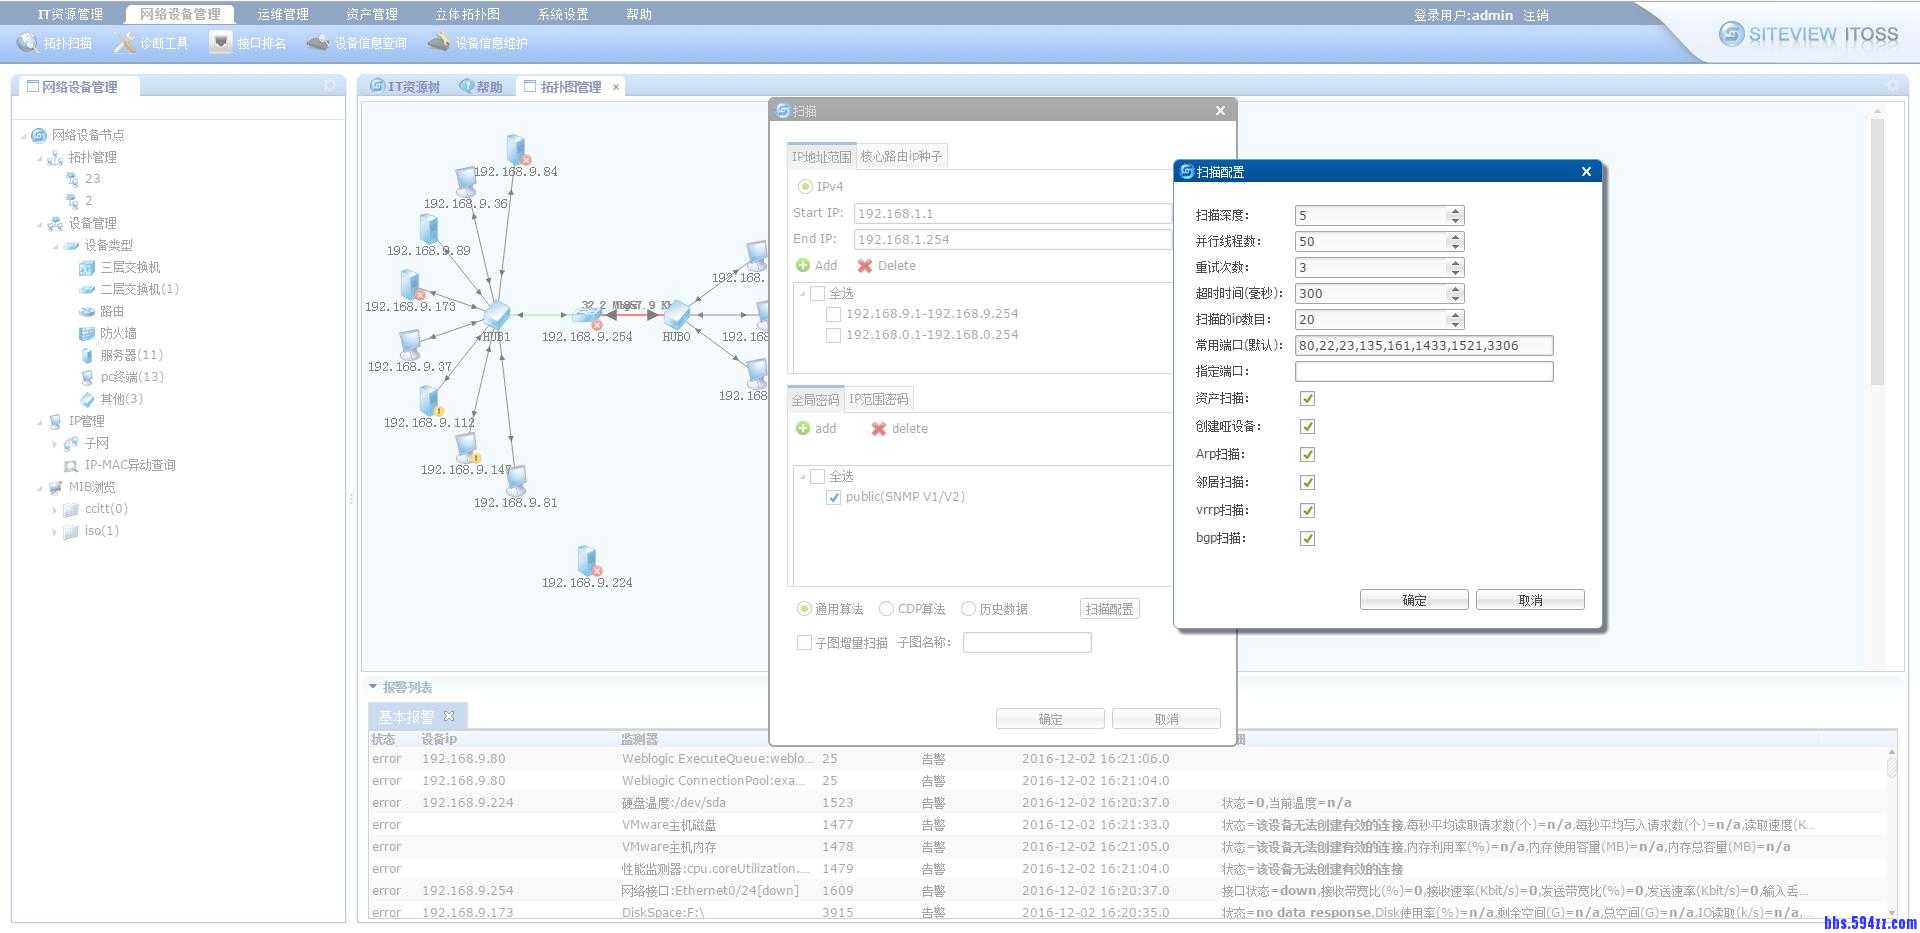The width and height of the screenshot is (1920, 933).
Task: Select the CDP算法 radio button
Action: click(x=886, y=609)
